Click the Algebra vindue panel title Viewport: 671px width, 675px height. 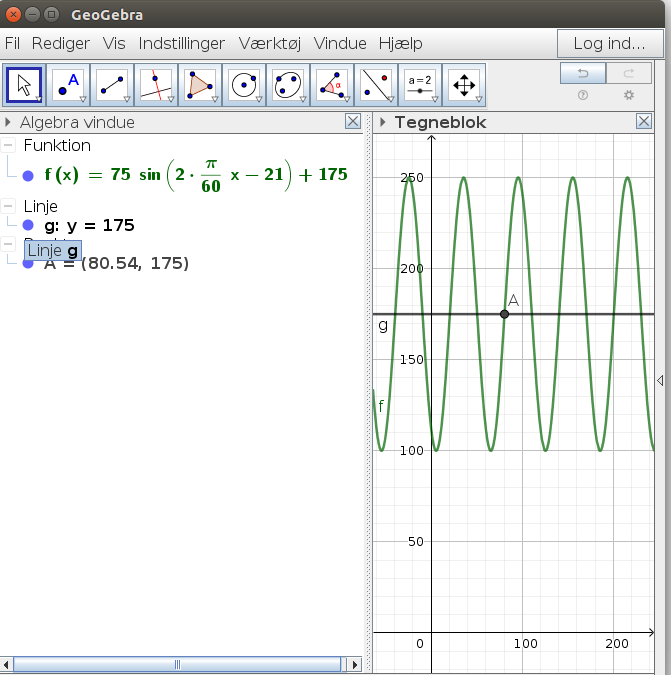(x=77, y=122)
